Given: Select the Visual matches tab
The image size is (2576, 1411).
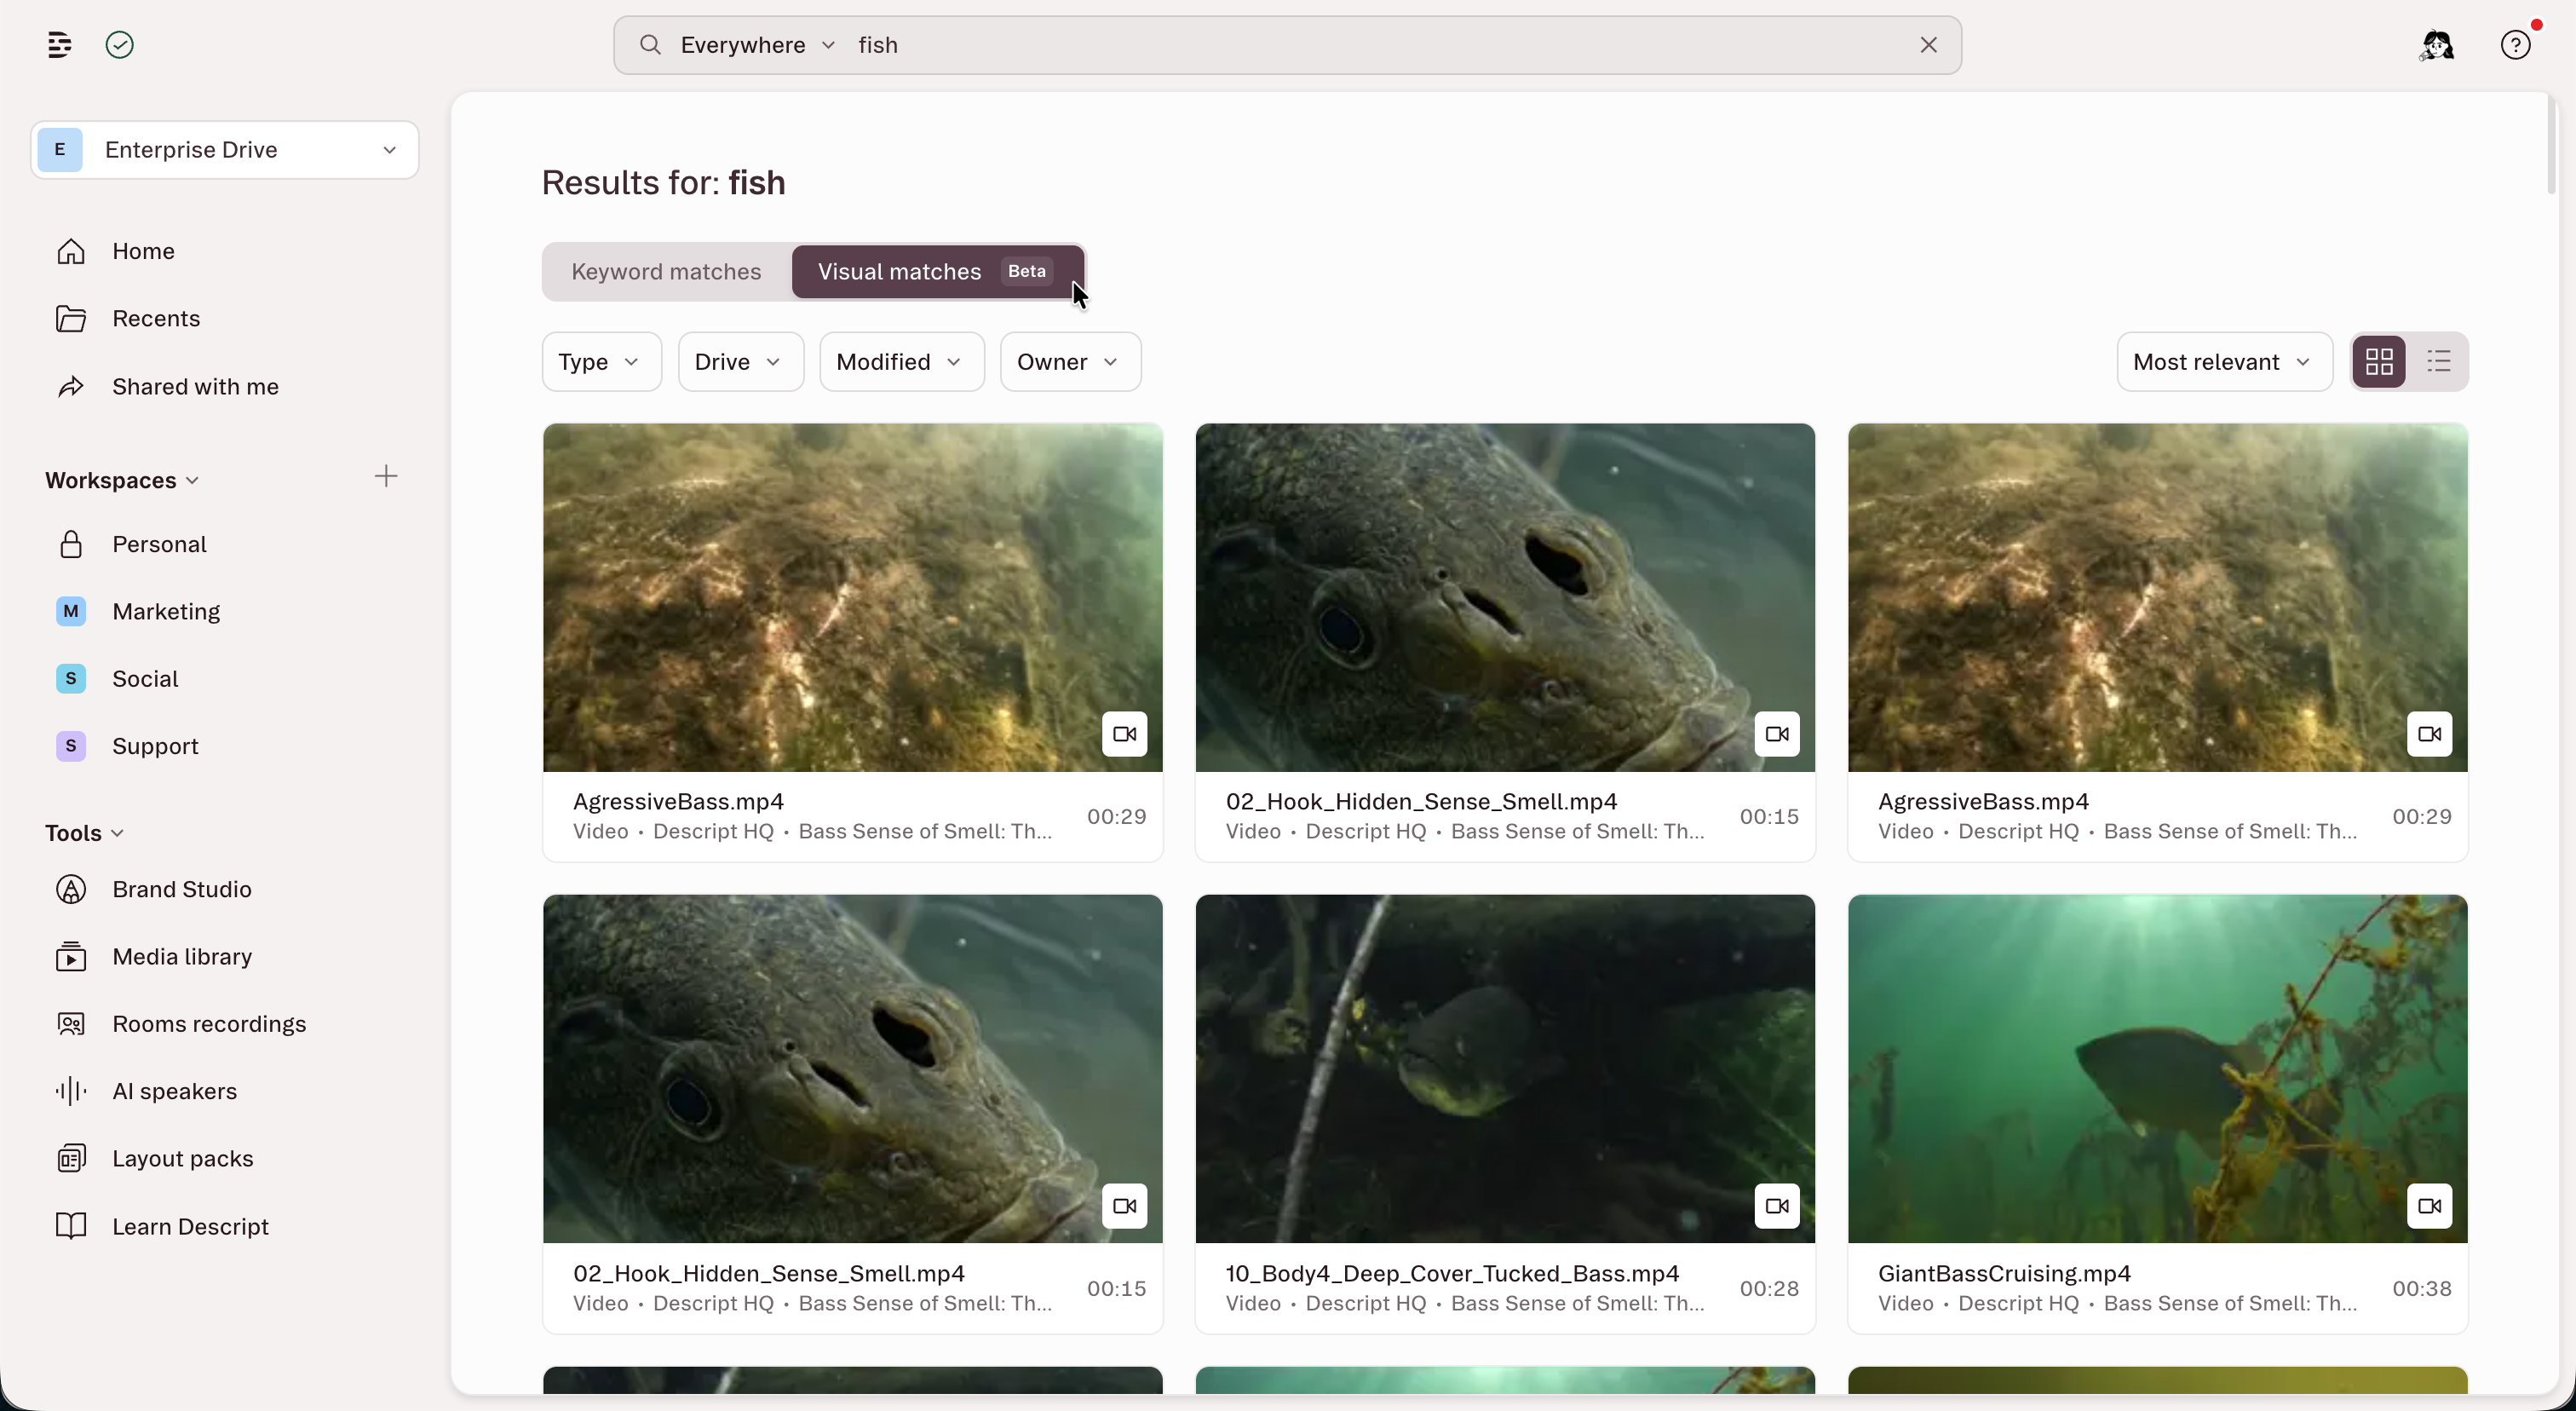Looking at the screenshot, I should click(937, 272).
